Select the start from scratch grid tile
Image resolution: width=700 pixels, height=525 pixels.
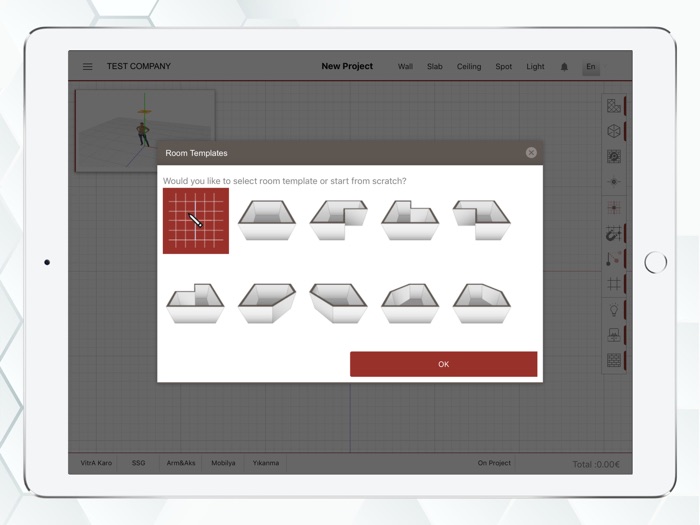pos(196,221)
